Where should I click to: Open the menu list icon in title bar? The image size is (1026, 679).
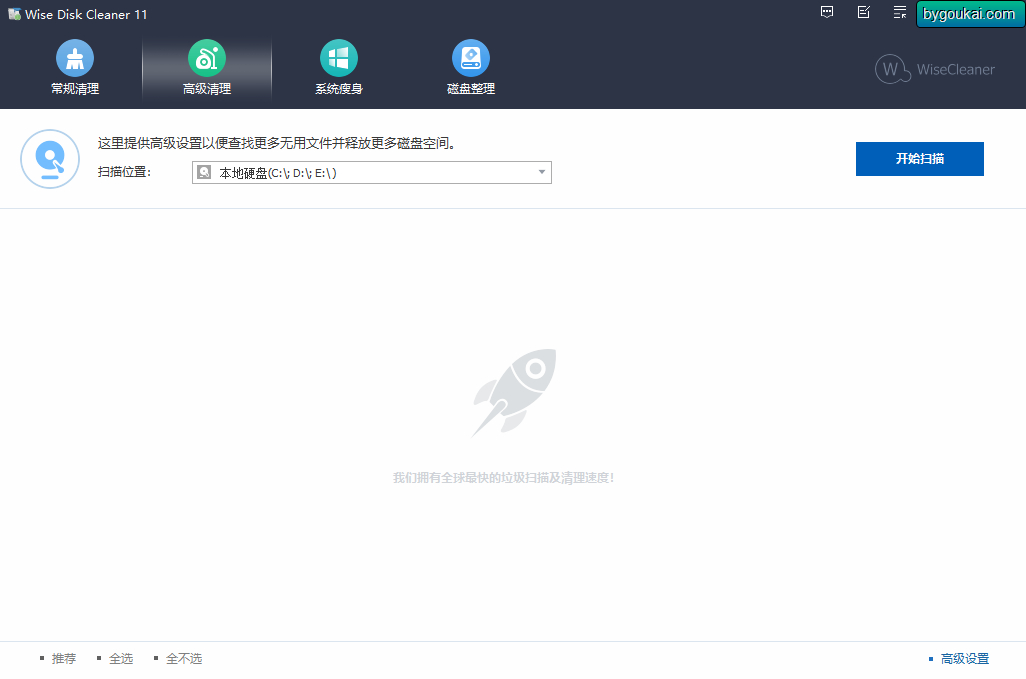[x=900, y=12]
